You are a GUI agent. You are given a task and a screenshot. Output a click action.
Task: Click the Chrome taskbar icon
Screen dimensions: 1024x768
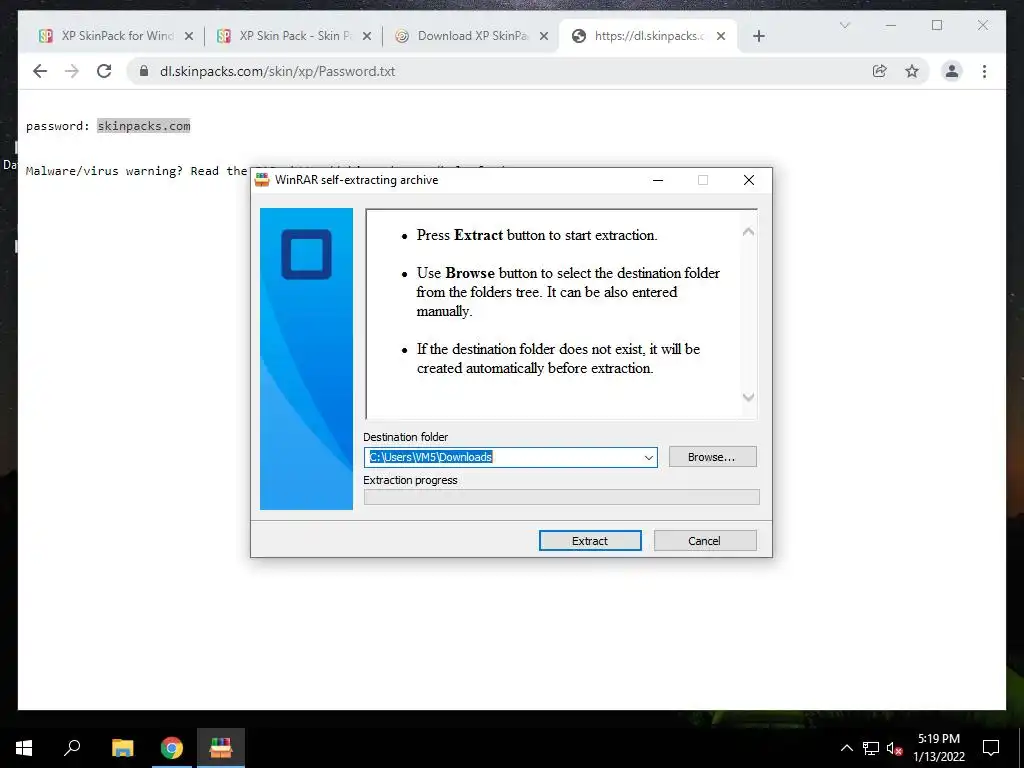pyautogui.click(x=172, y=748)
